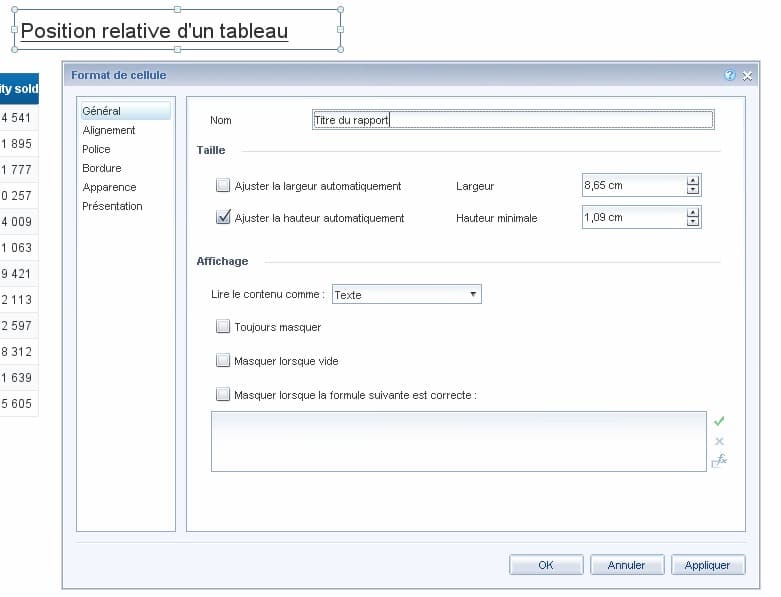
Task: Open the Bordure section
Action: pyautogui.click(x=102, y=168)
